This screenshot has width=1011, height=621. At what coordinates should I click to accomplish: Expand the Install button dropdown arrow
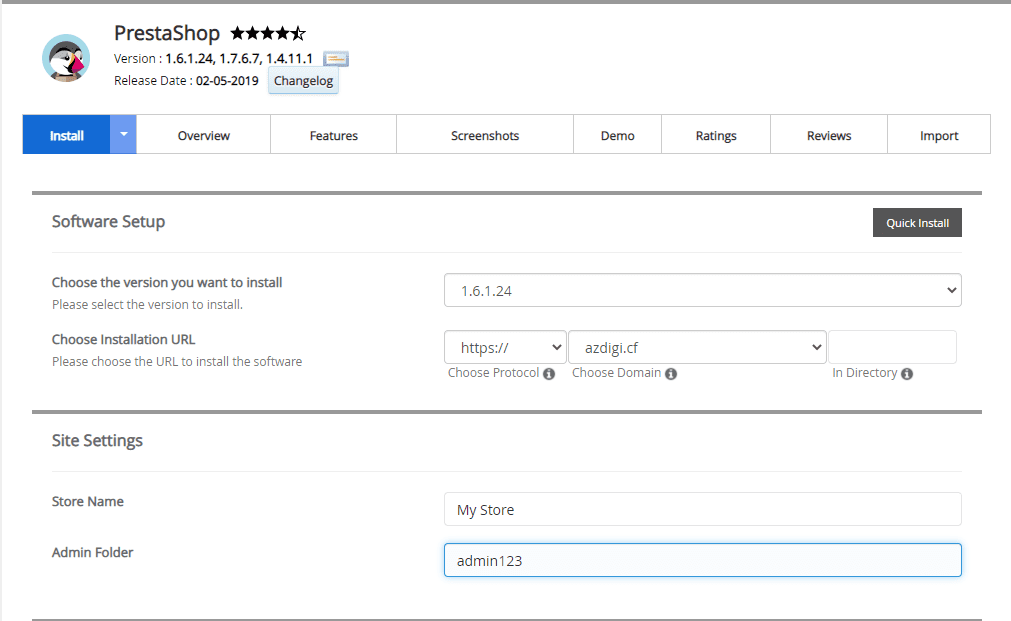pos(123,135)
